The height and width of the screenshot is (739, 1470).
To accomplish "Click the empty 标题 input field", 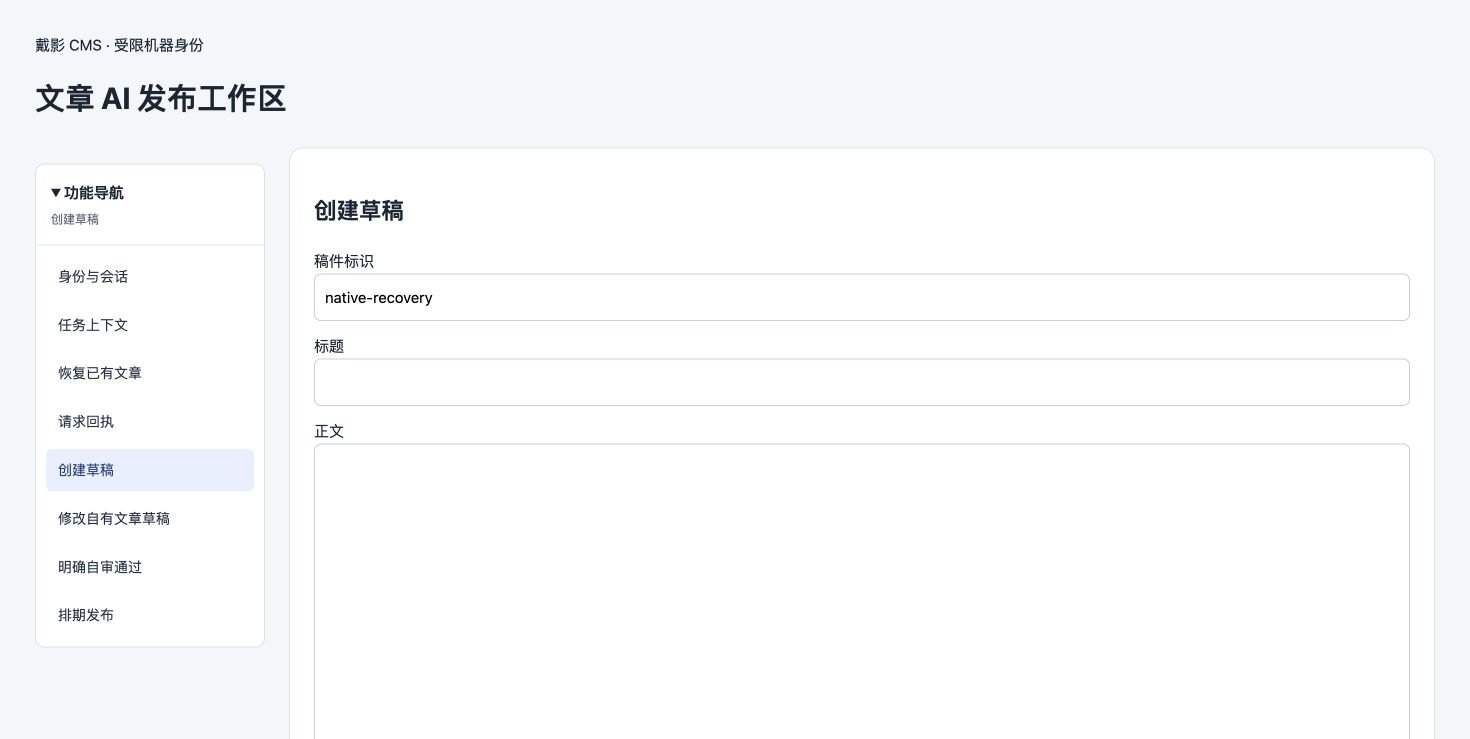I will (862, 382).
